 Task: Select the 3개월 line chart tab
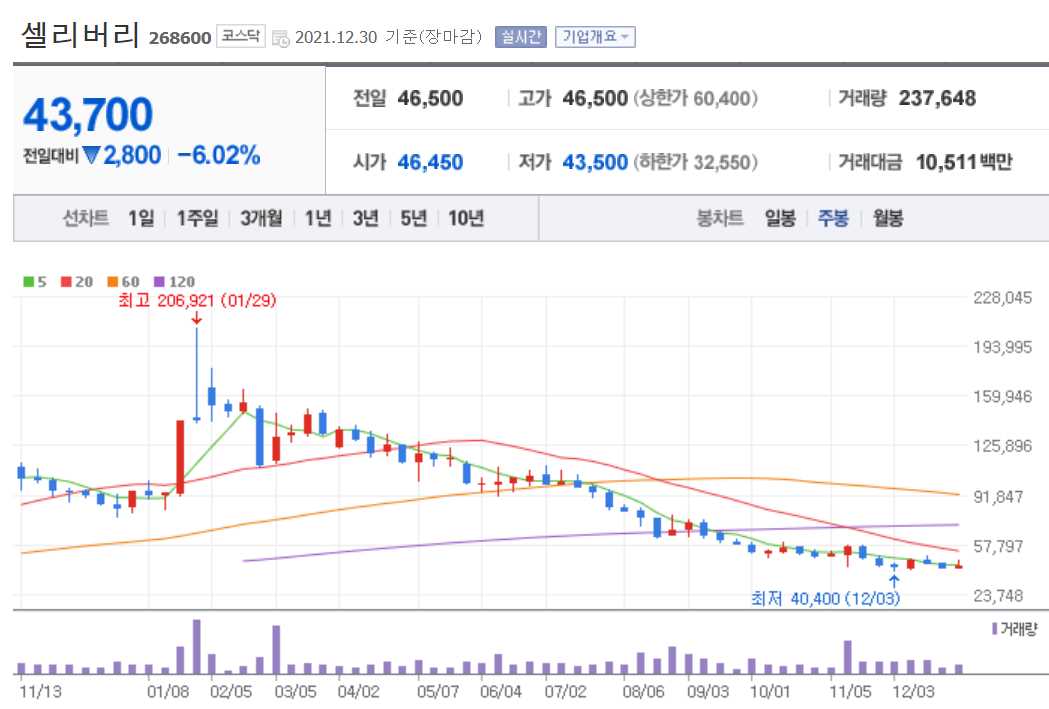pyautogui.click(x=261, y=218)
